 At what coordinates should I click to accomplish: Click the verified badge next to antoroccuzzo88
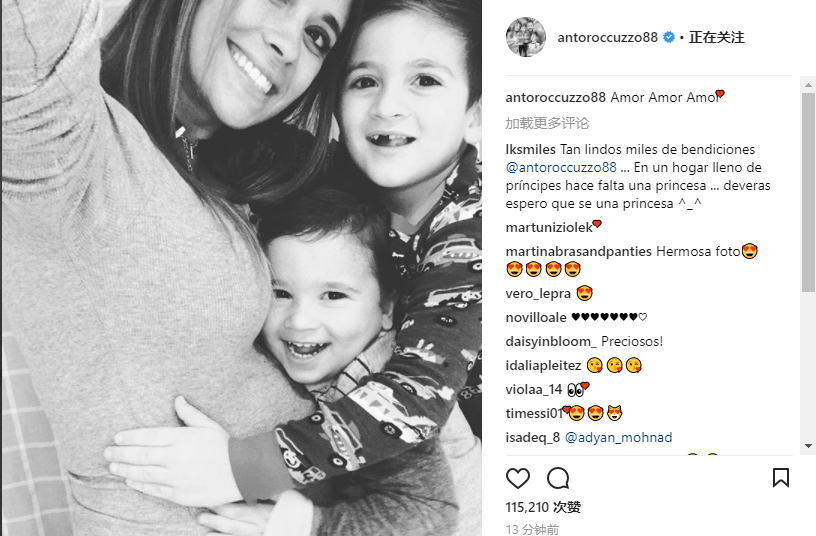coord(669,37)
